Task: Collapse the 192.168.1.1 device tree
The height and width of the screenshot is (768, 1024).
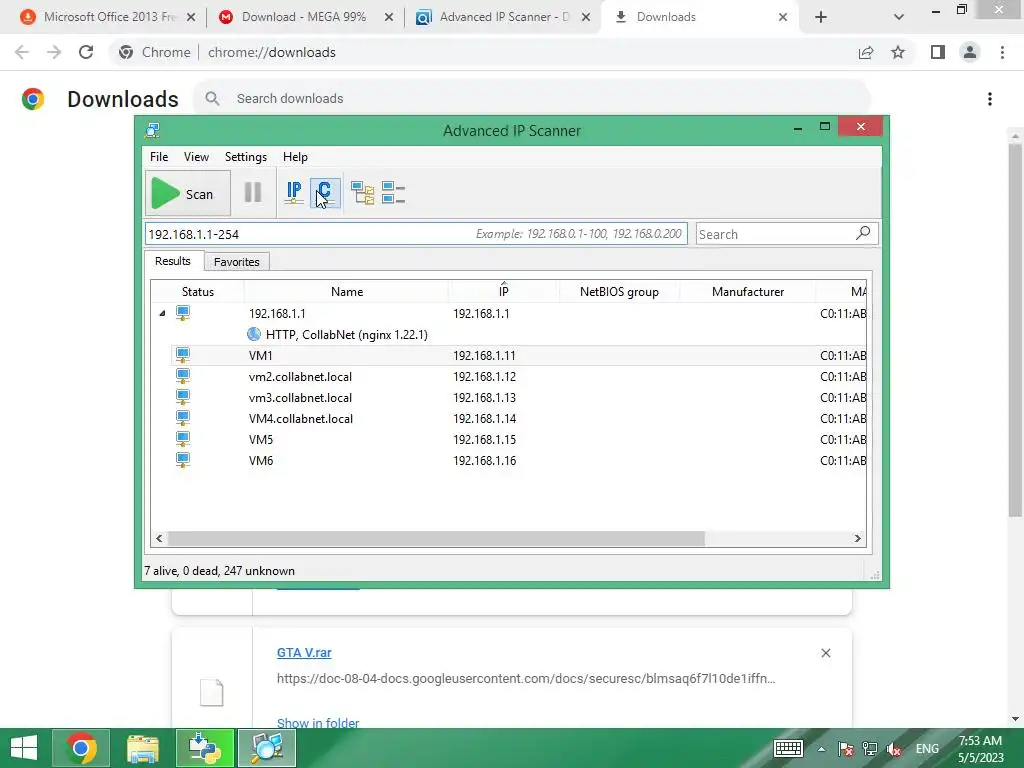Action: pos(162,313)
